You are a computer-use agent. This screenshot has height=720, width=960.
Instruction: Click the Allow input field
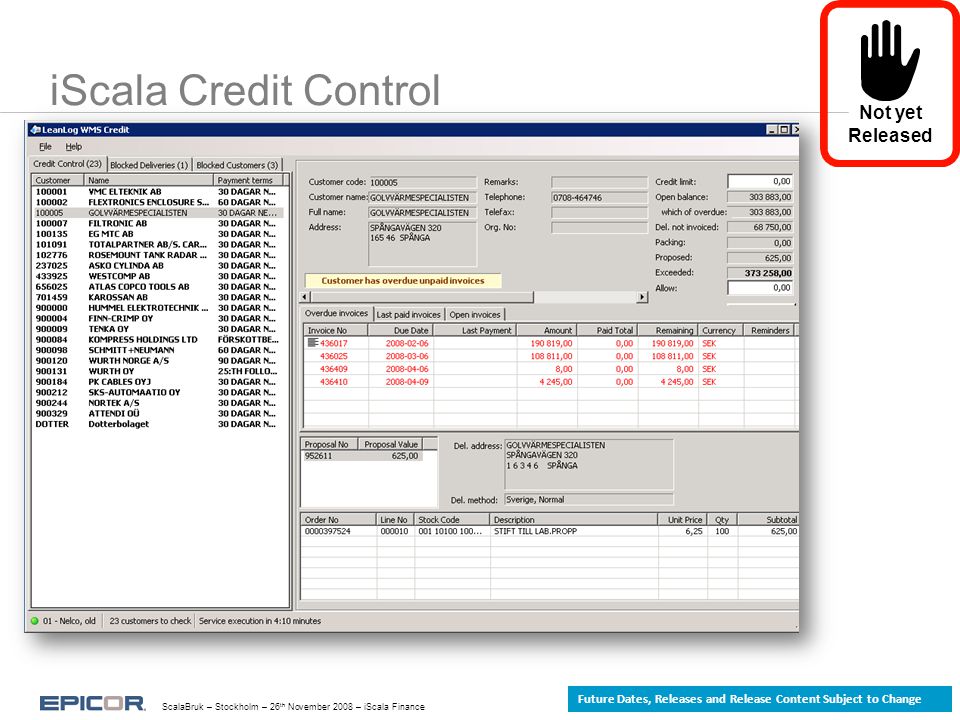[x=760, y=288]
